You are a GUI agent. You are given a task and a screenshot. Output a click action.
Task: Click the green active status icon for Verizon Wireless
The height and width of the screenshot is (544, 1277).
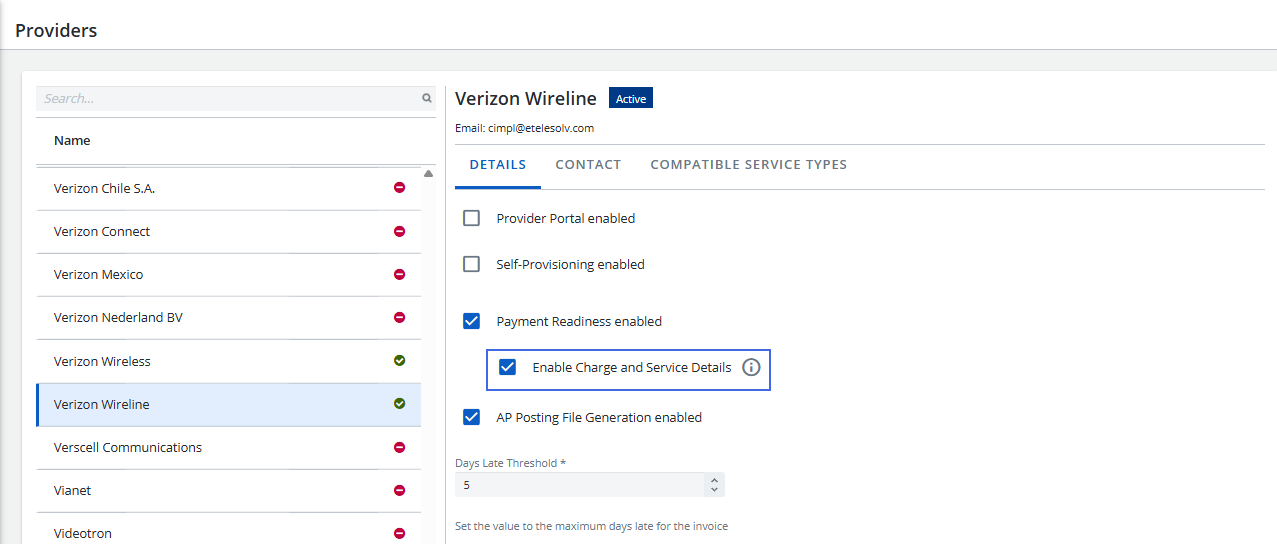pyautogui.click(x=399, y=361)
